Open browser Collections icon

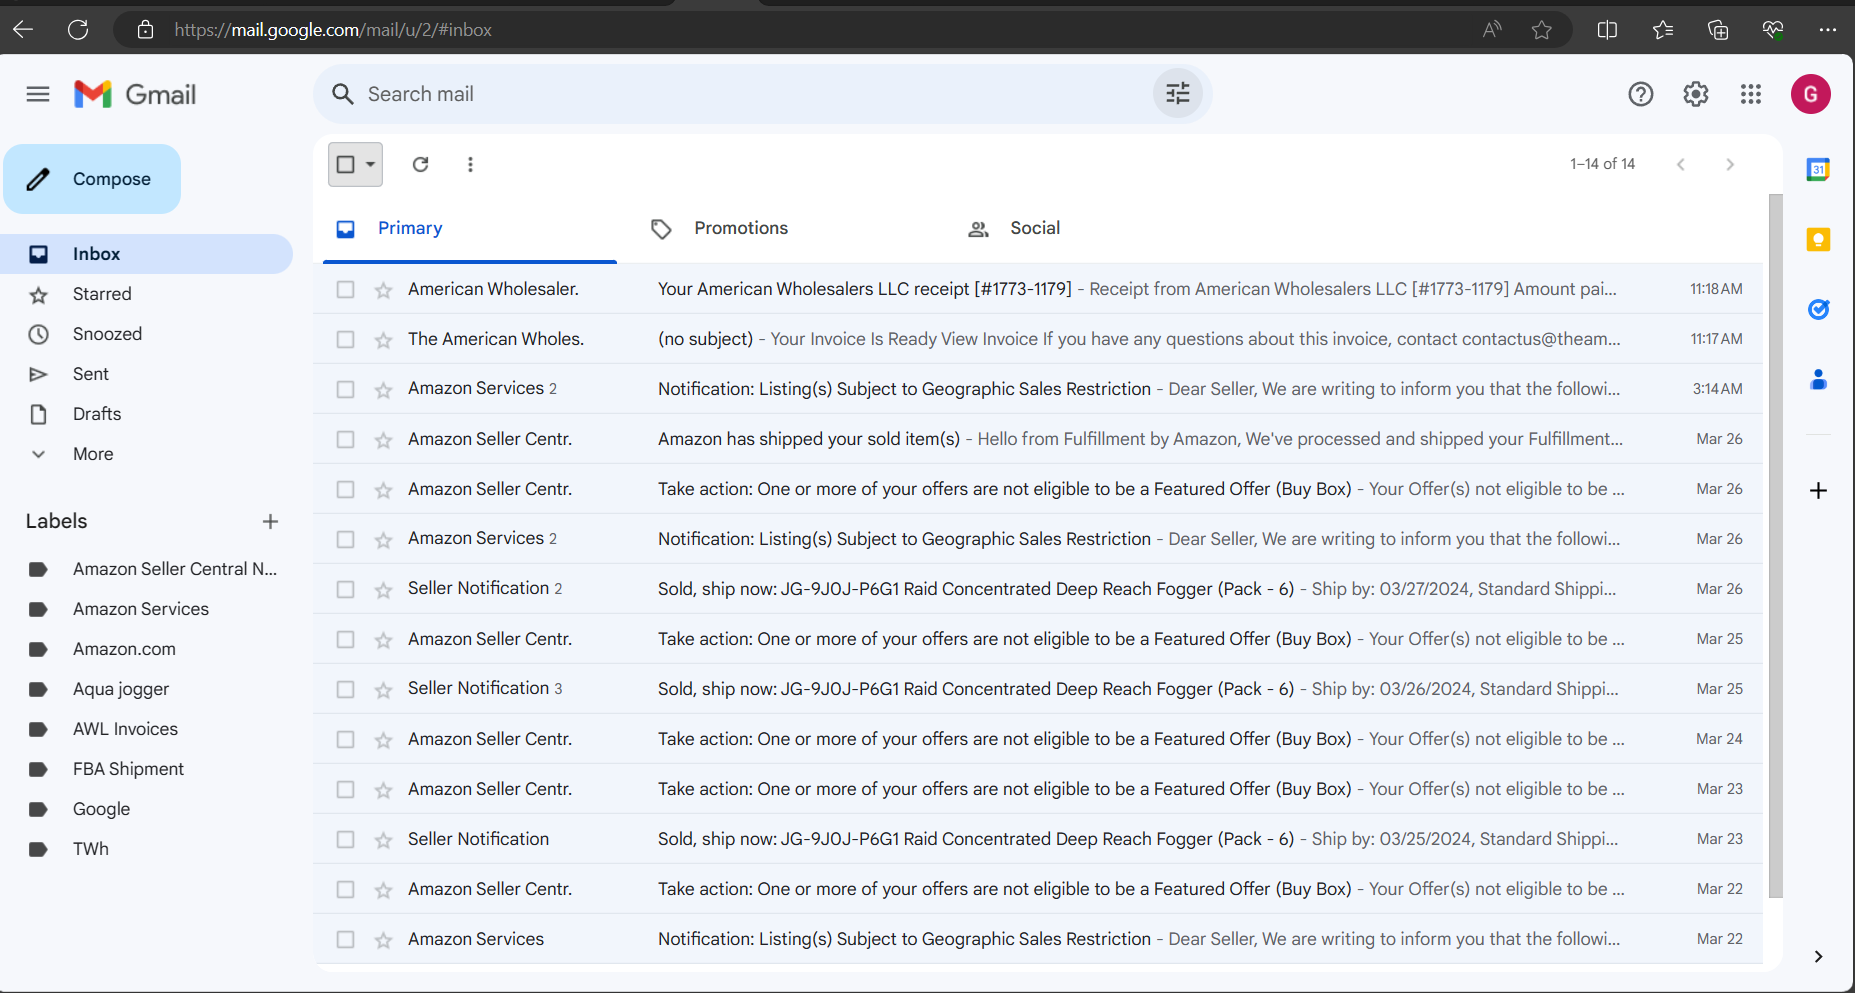(1718, 30)
